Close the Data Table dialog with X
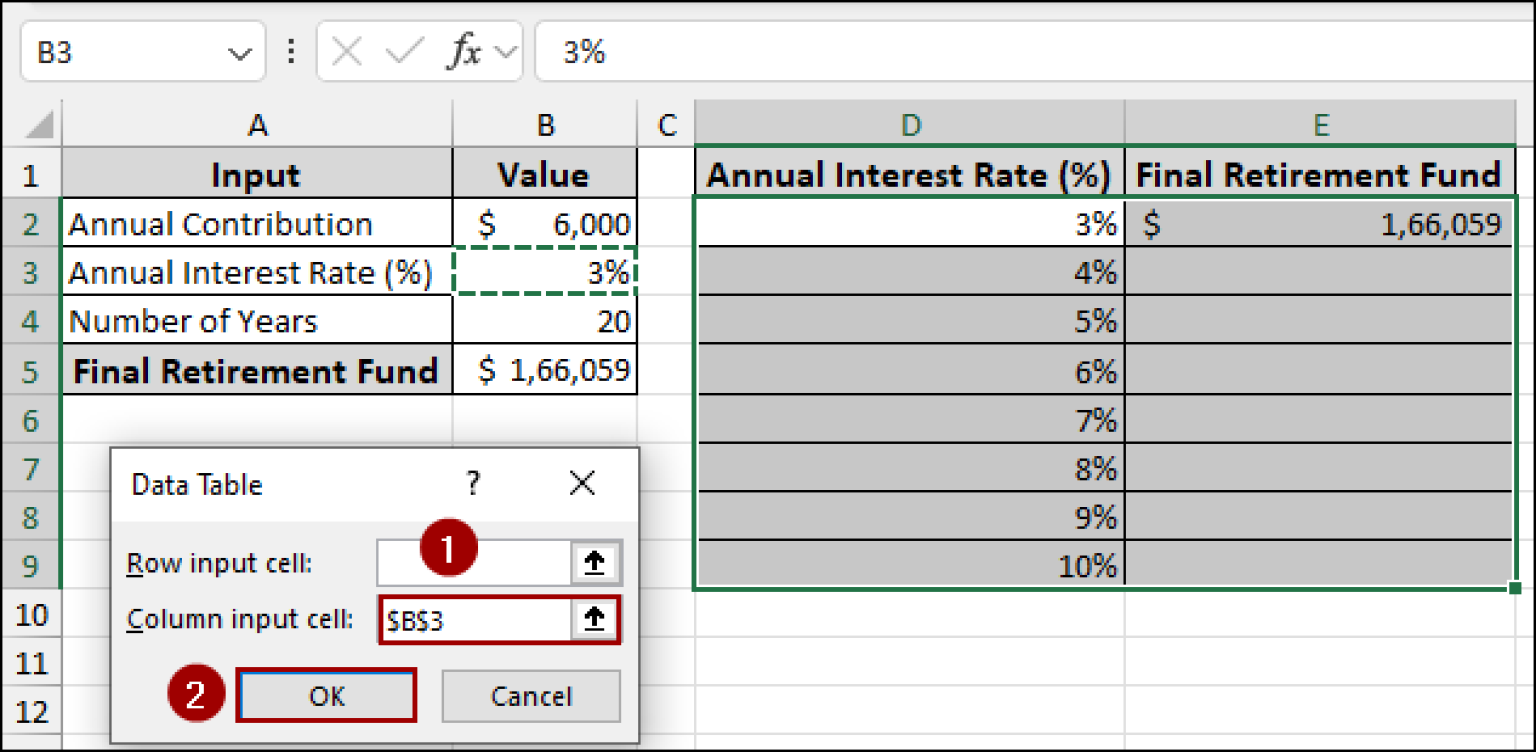This screenshot has width=1536, height=752. tap(582, 484)
